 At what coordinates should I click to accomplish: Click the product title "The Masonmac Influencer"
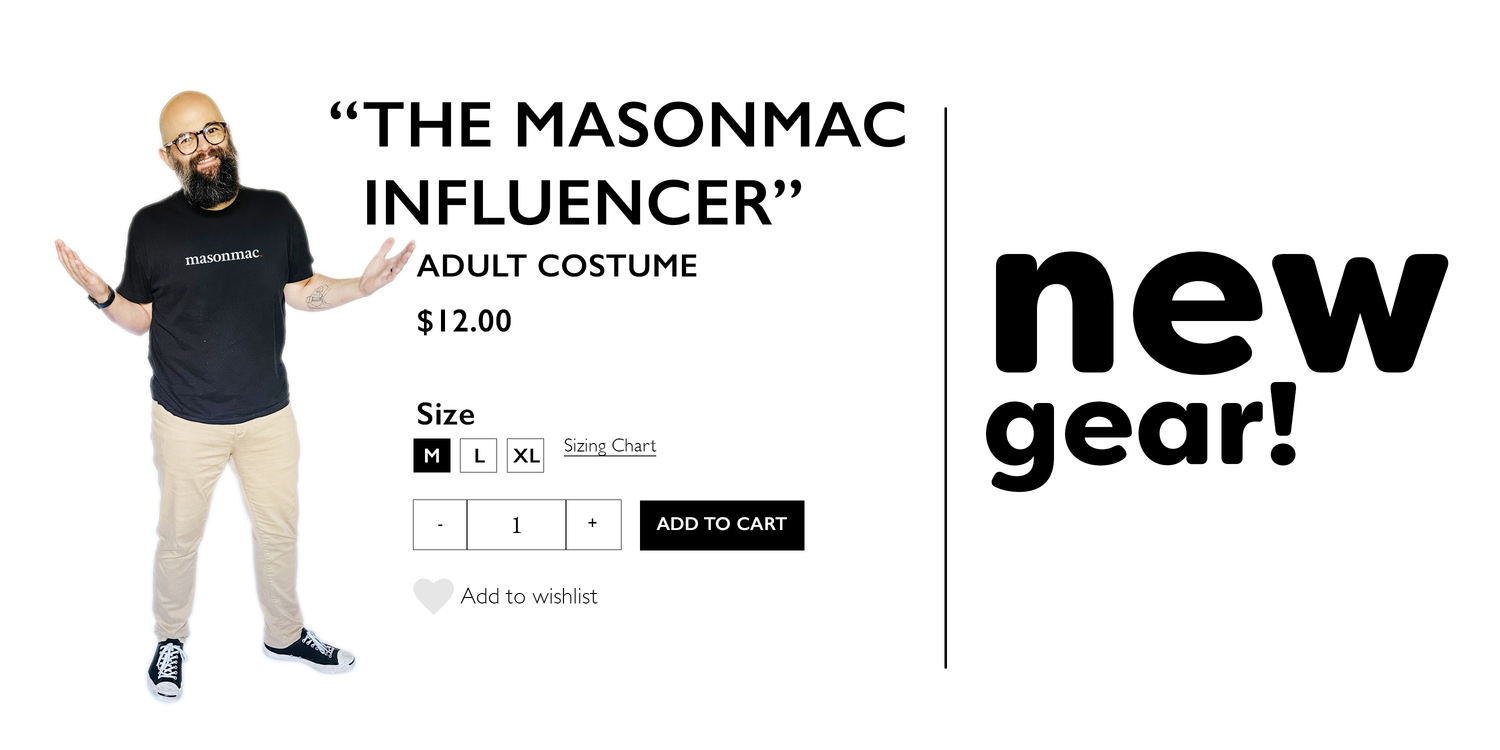(616, 165)
